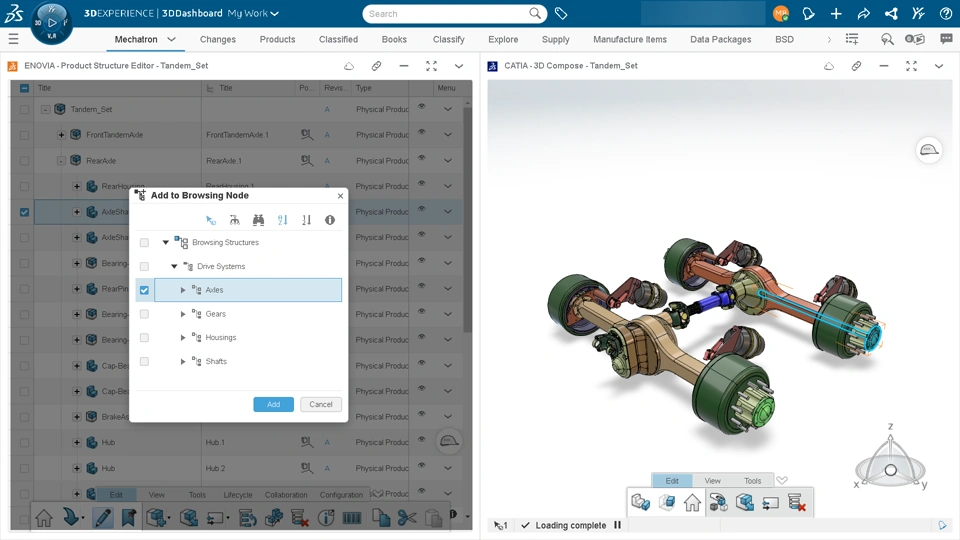Open the View tab in 3D Compose toolbar
Viewport: 960px width, 540px height.
tap(712, 481)
